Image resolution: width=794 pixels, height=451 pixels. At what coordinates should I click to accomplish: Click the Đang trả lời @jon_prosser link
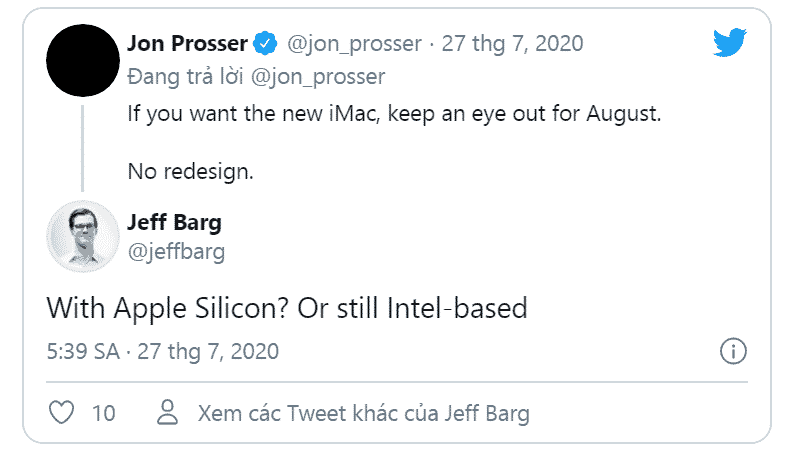(x=256, y=76)
